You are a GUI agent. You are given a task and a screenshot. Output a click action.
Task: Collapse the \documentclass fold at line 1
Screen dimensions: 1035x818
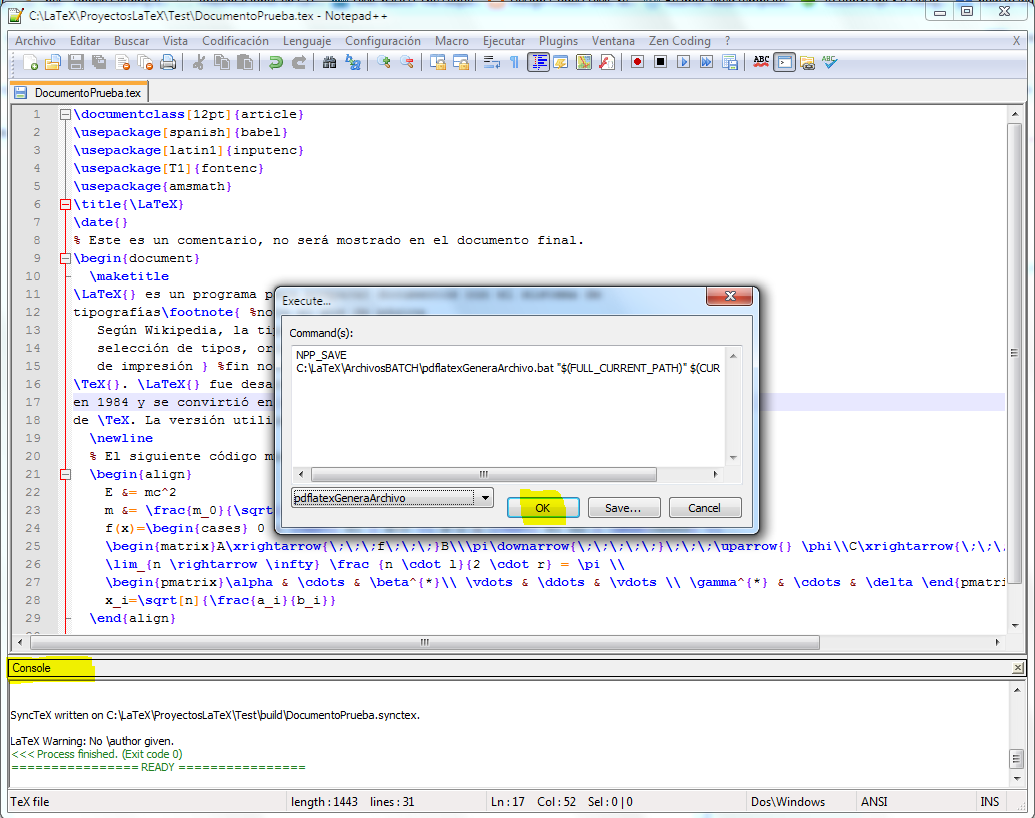[x=65, y=114]
